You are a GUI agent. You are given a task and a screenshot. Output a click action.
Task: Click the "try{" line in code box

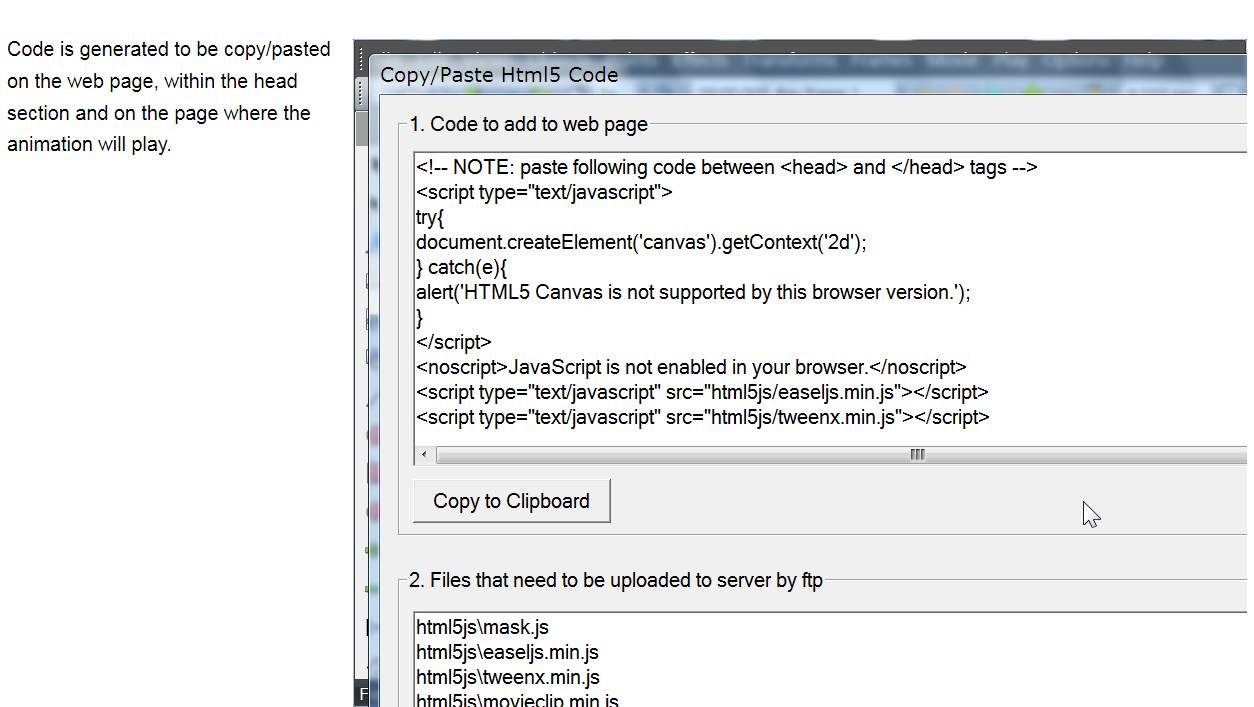point(430,217)
